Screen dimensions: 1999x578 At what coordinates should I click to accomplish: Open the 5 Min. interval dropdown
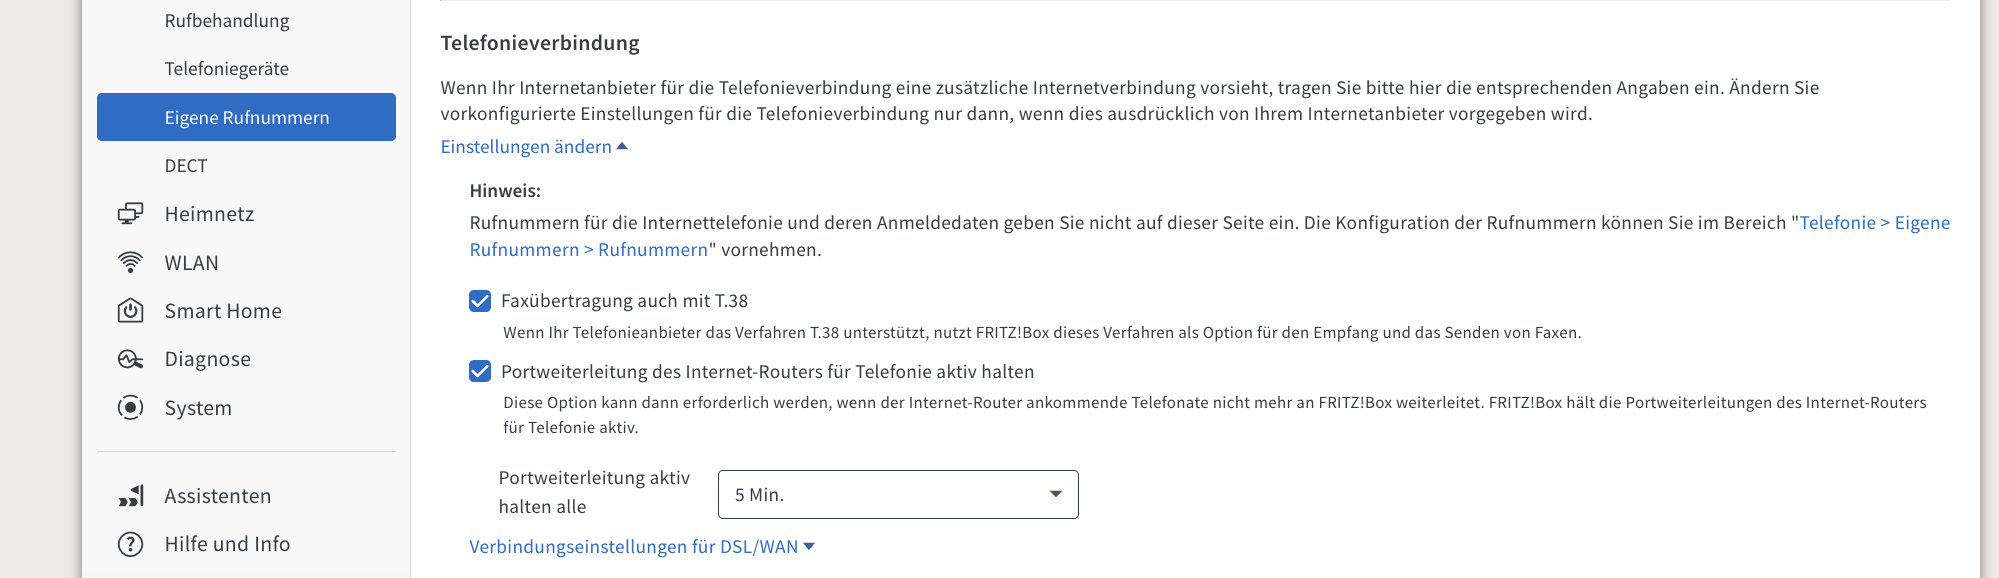point(897,495)
